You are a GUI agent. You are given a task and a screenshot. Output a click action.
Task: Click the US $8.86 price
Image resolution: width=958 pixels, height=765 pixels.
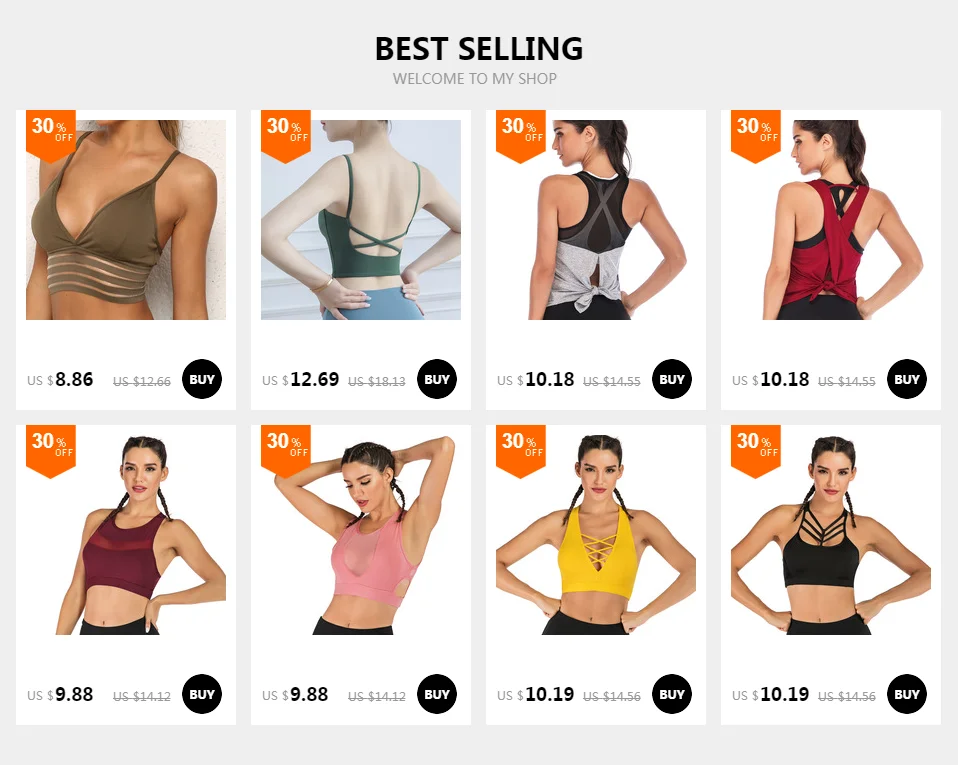(60, 379)
